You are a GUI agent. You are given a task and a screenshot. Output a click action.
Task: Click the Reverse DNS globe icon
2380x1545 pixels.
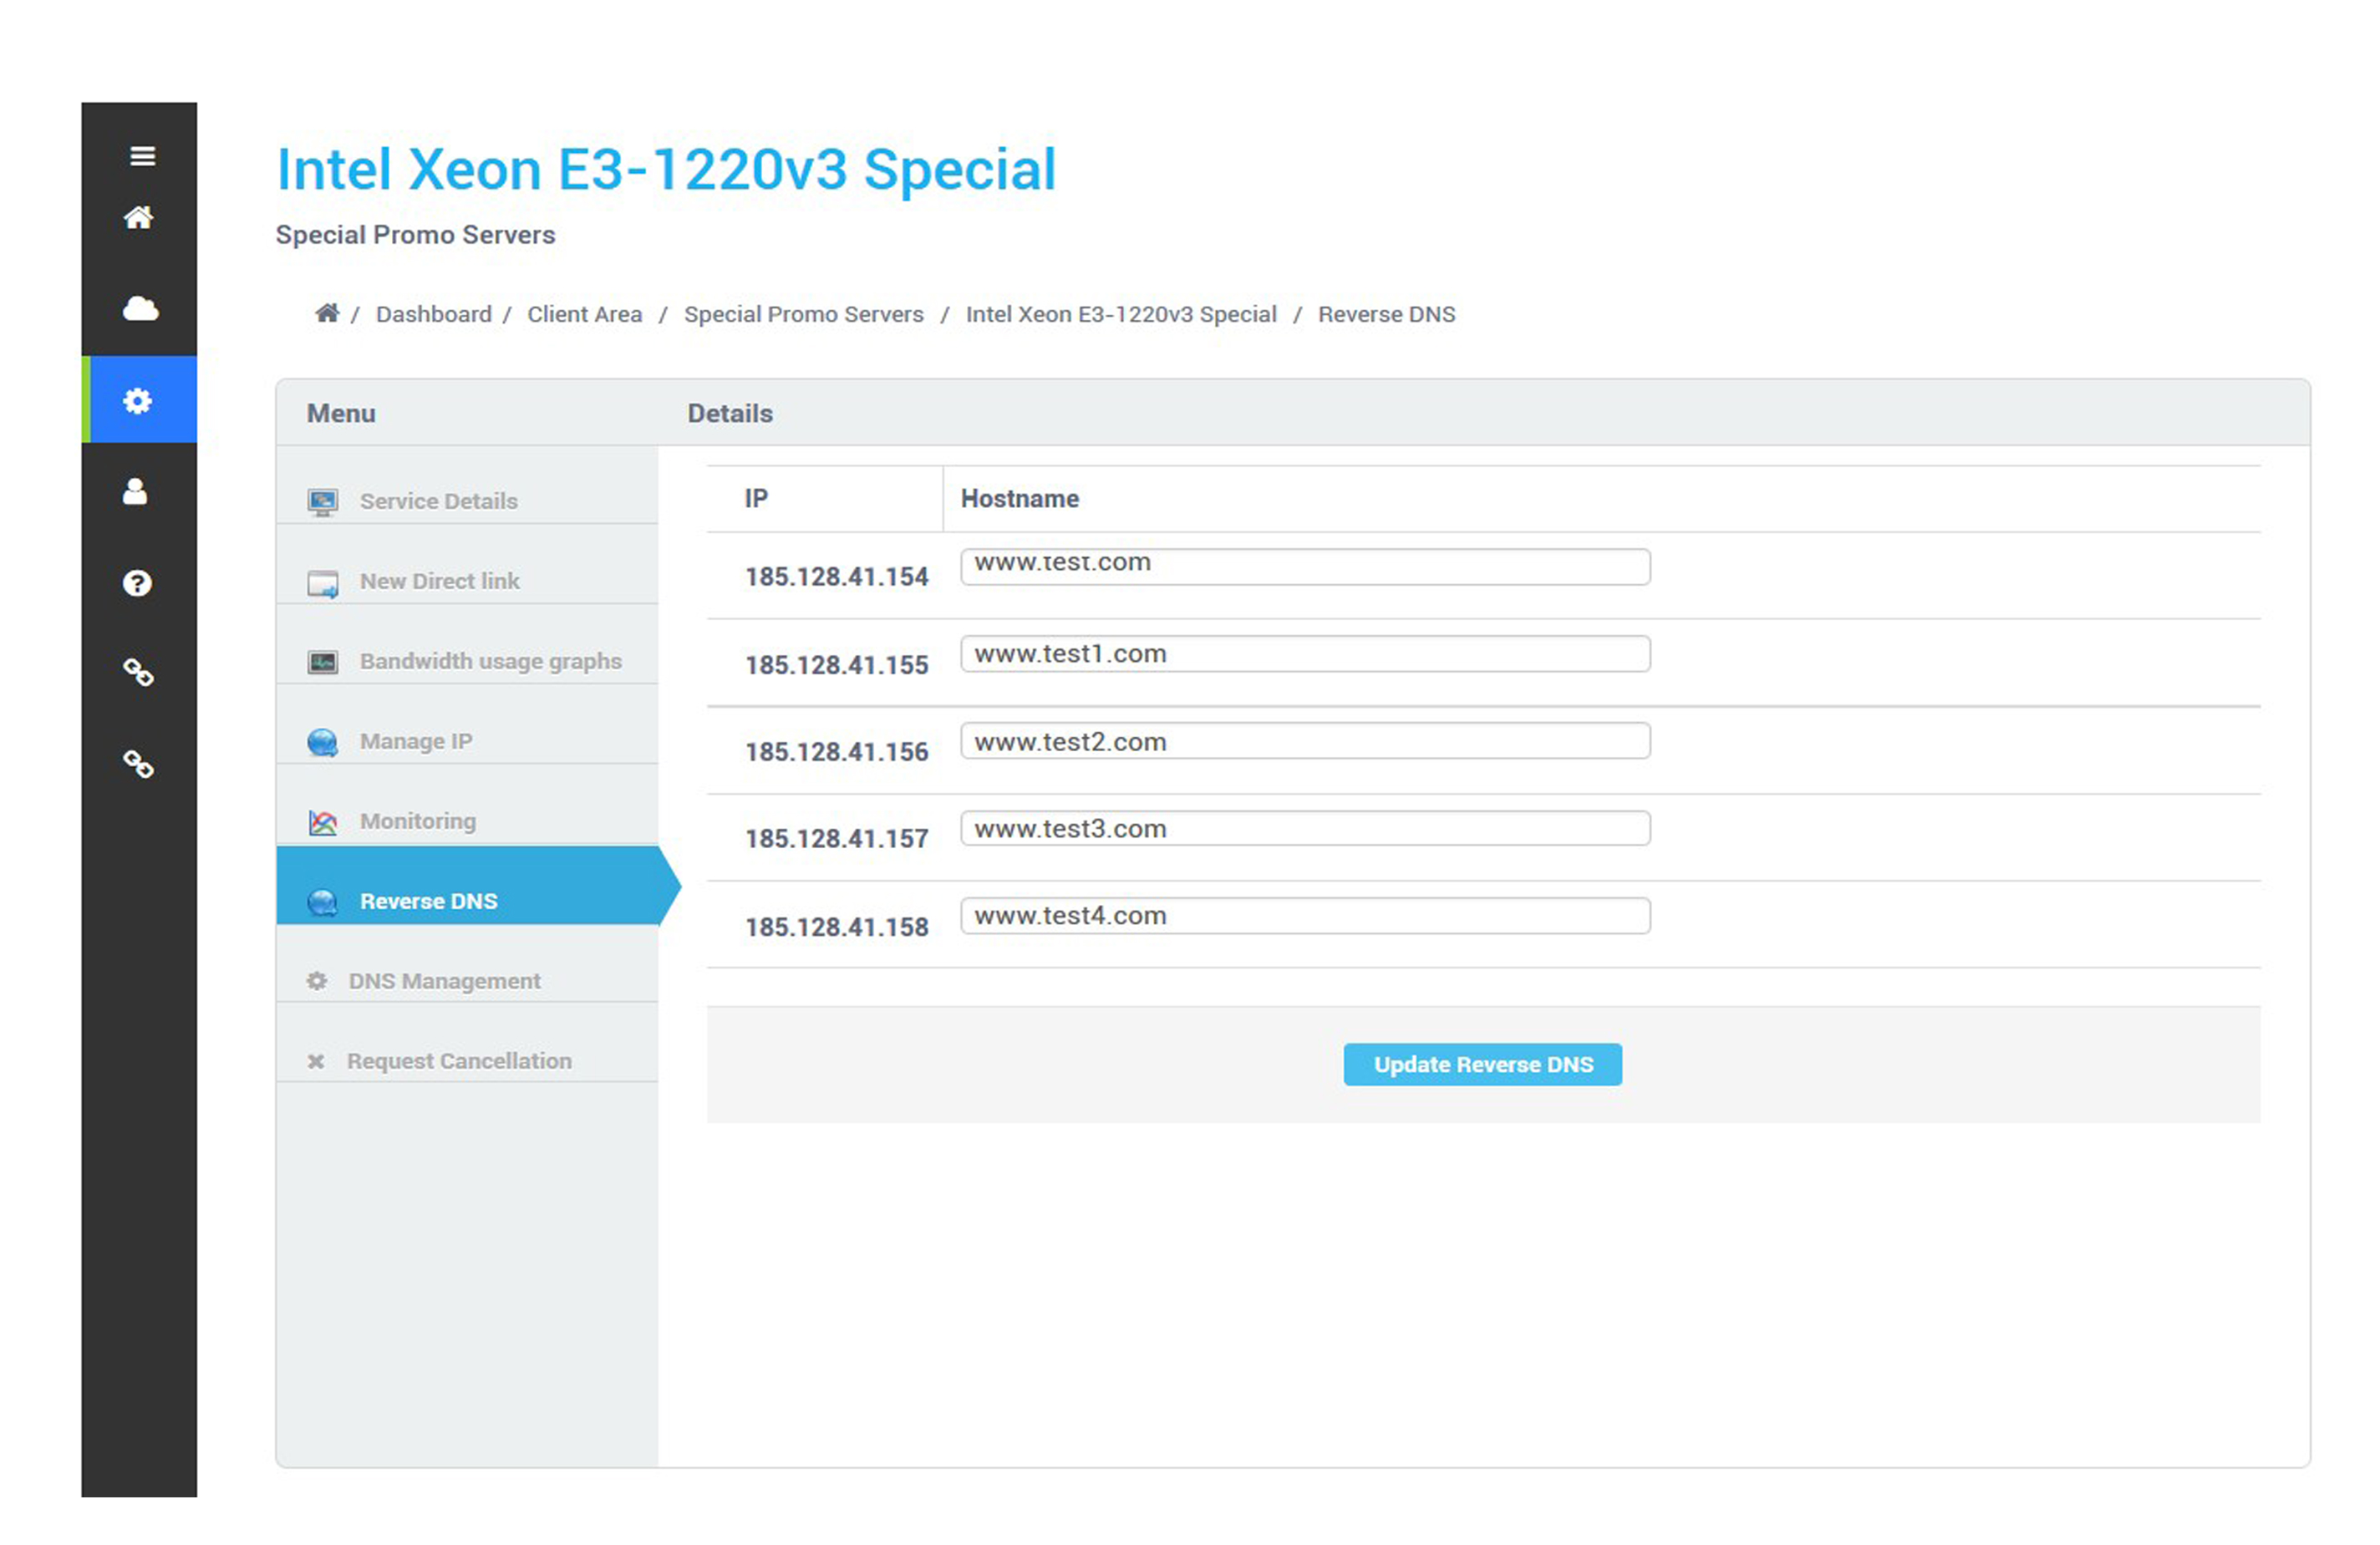tap(323, 902)
